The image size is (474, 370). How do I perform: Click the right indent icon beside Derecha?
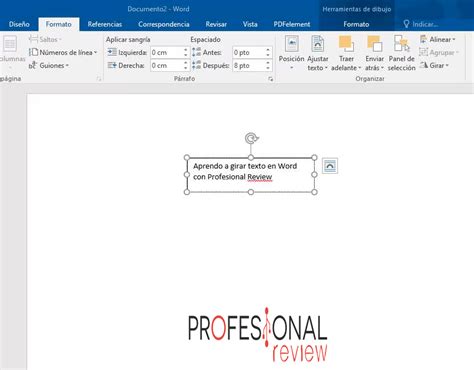tap(112, 65)
